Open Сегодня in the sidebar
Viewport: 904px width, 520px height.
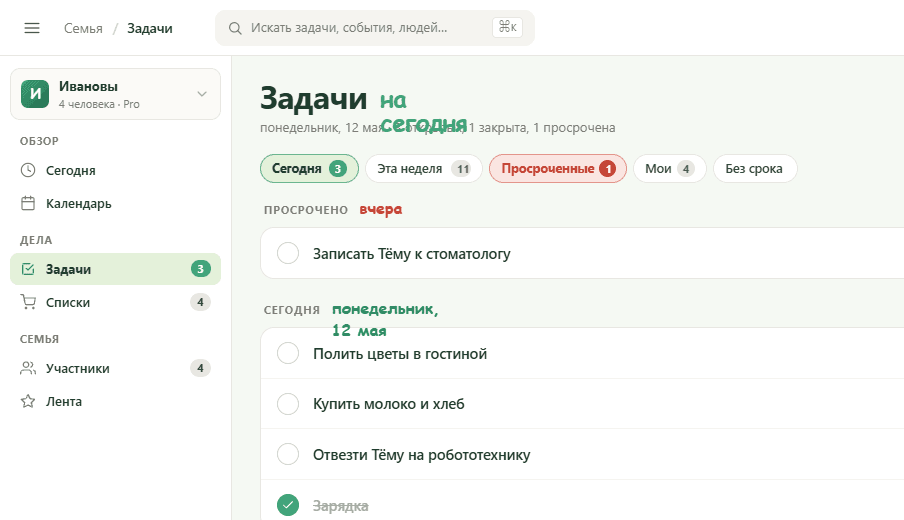tap(115, 170)
